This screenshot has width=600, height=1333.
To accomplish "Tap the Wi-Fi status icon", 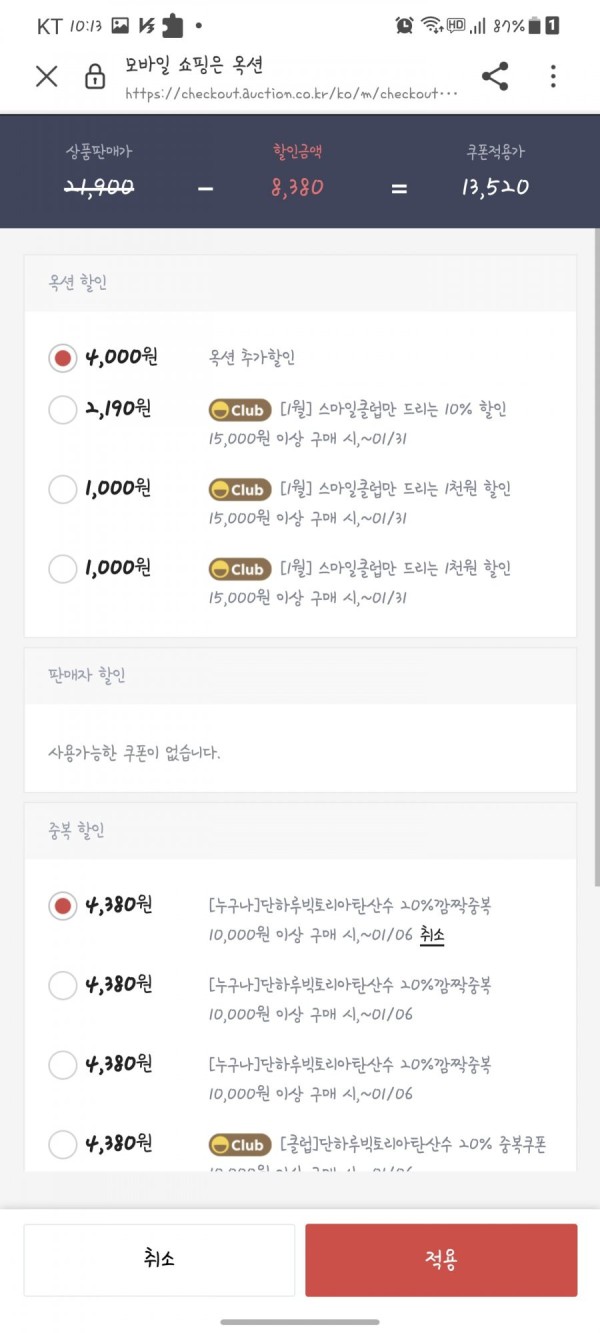I will (x=431, y=26).
